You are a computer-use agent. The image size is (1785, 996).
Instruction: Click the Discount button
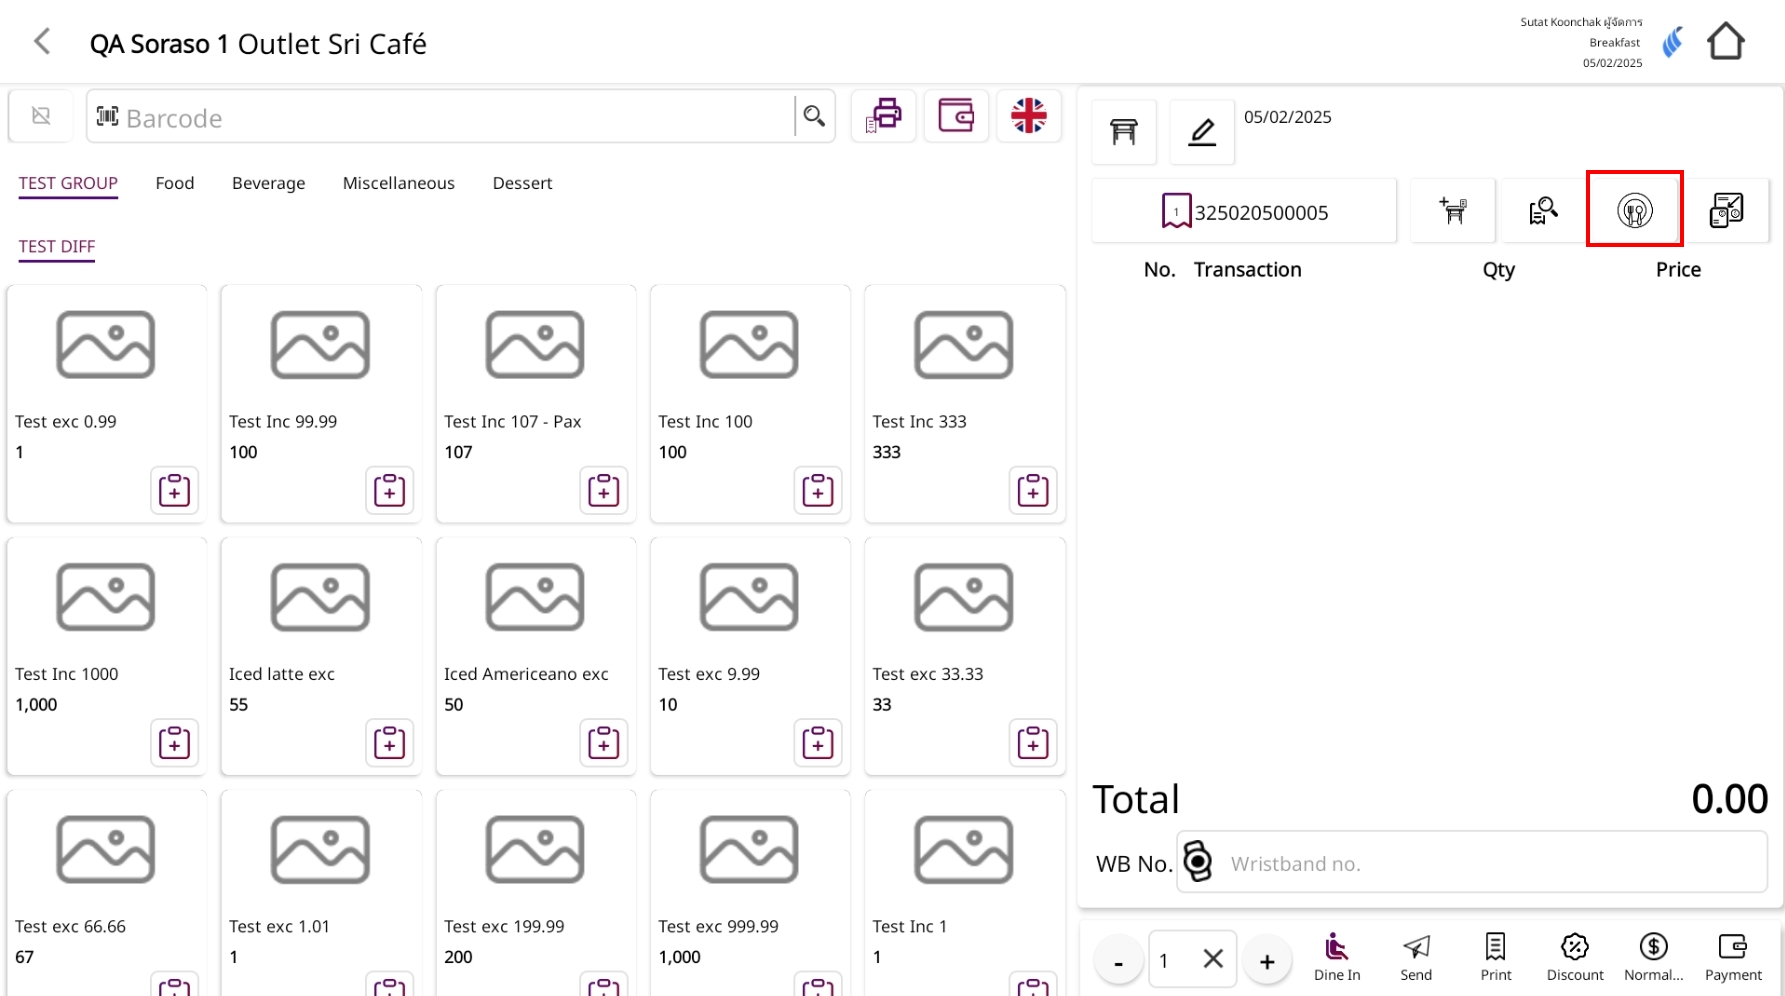[x=1574, y=957]
